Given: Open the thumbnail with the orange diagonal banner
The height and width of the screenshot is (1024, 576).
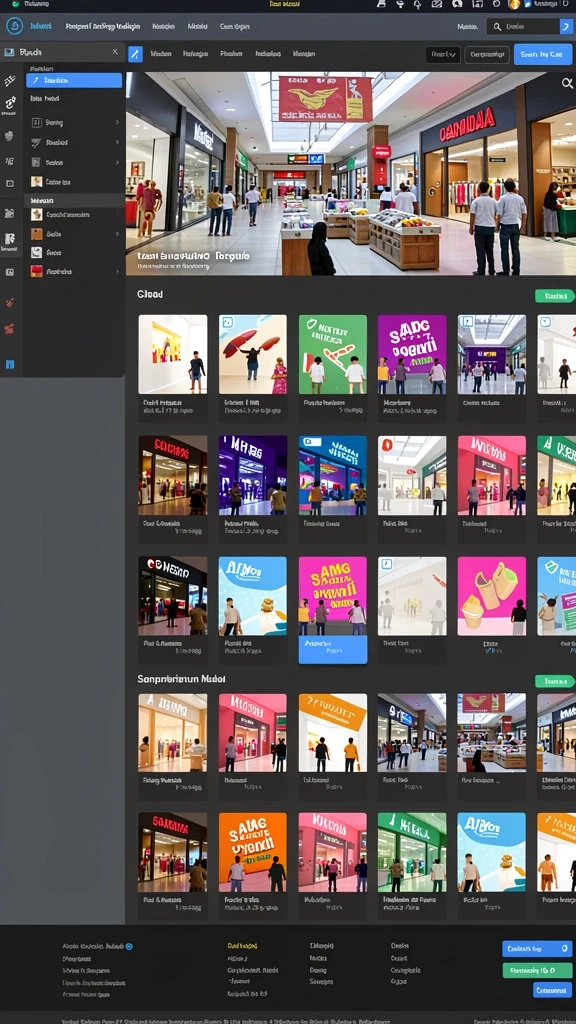Looking at the screenshot, I should (333, 733).
